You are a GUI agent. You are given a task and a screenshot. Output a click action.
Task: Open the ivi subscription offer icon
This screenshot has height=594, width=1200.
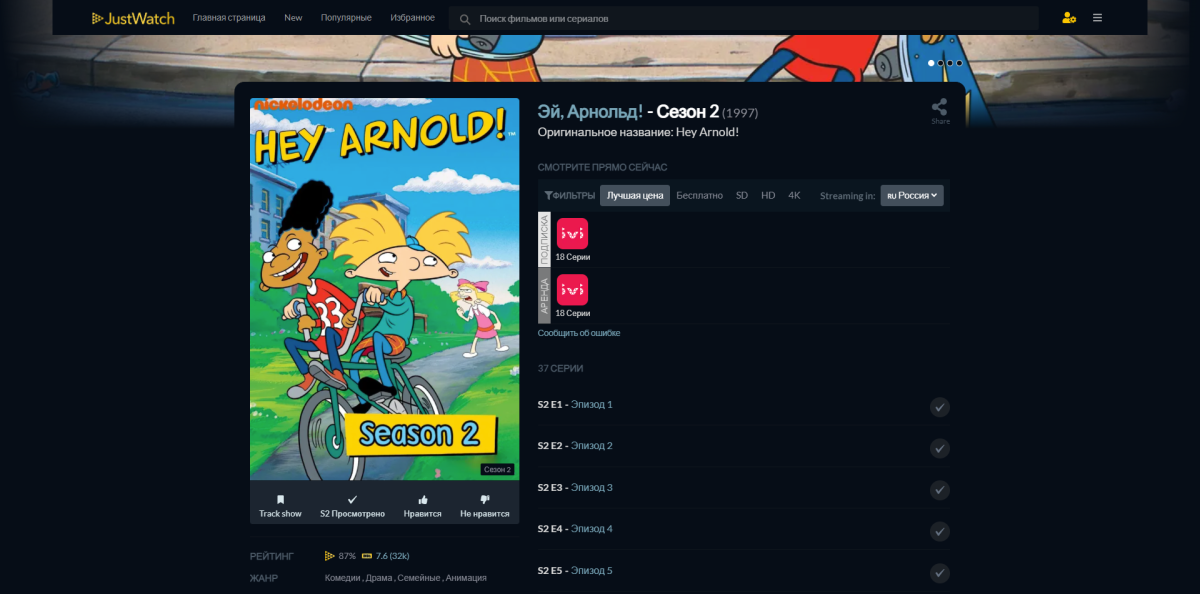573,233
